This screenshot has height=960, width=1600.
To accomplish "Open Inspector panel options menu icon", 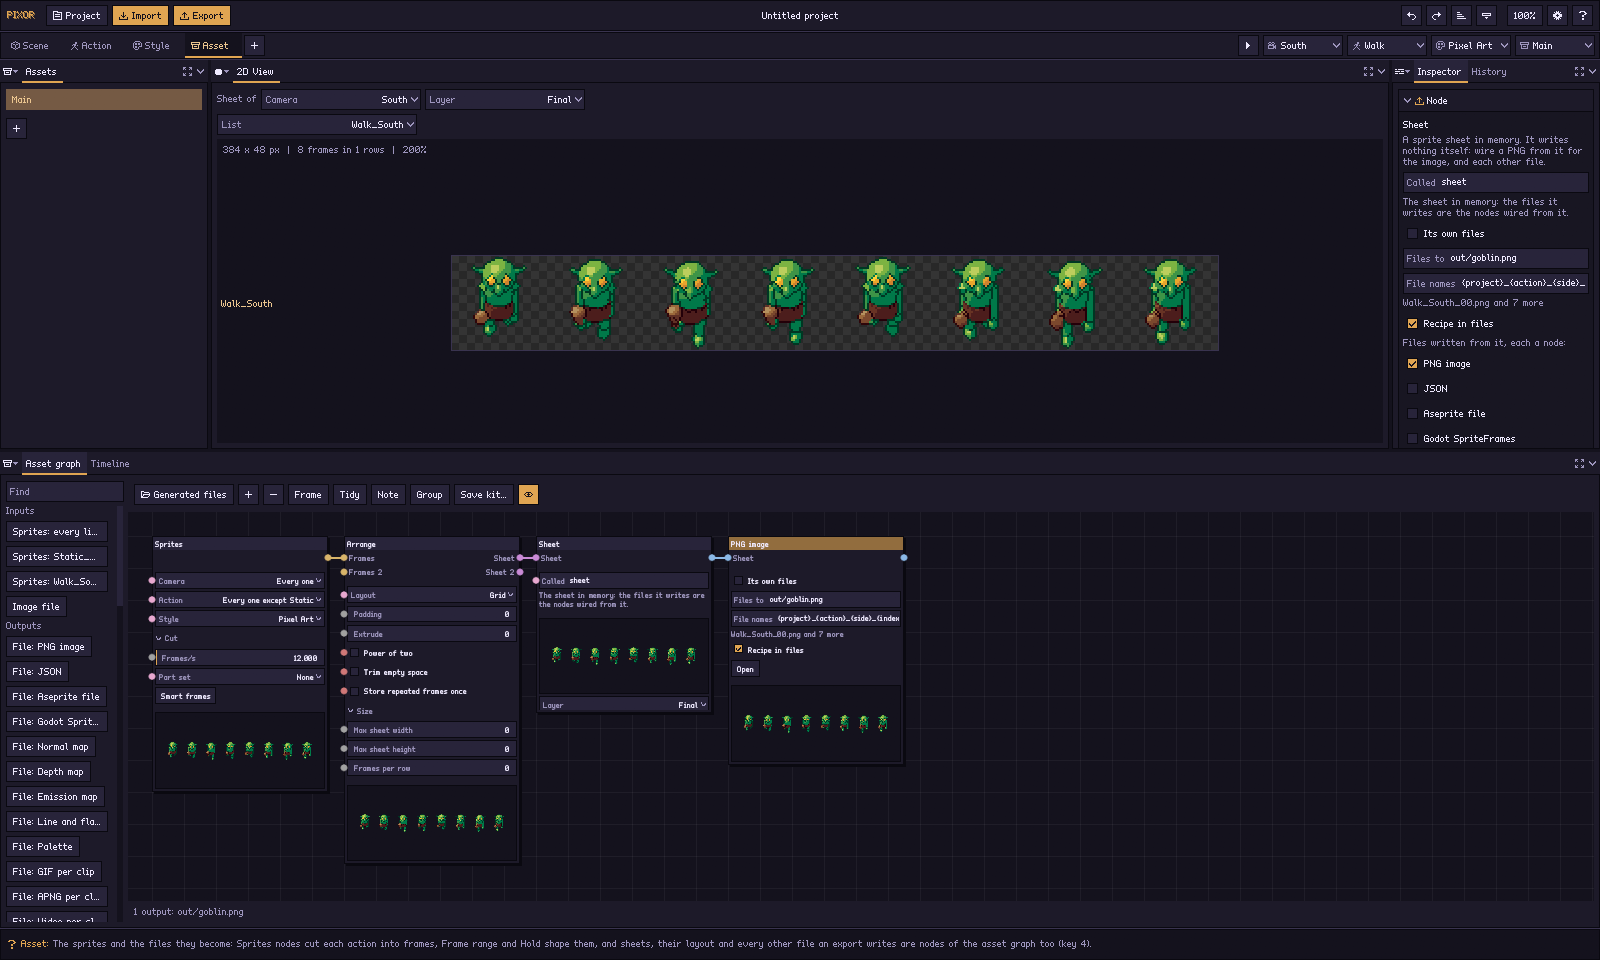I will pos(1402,72).
